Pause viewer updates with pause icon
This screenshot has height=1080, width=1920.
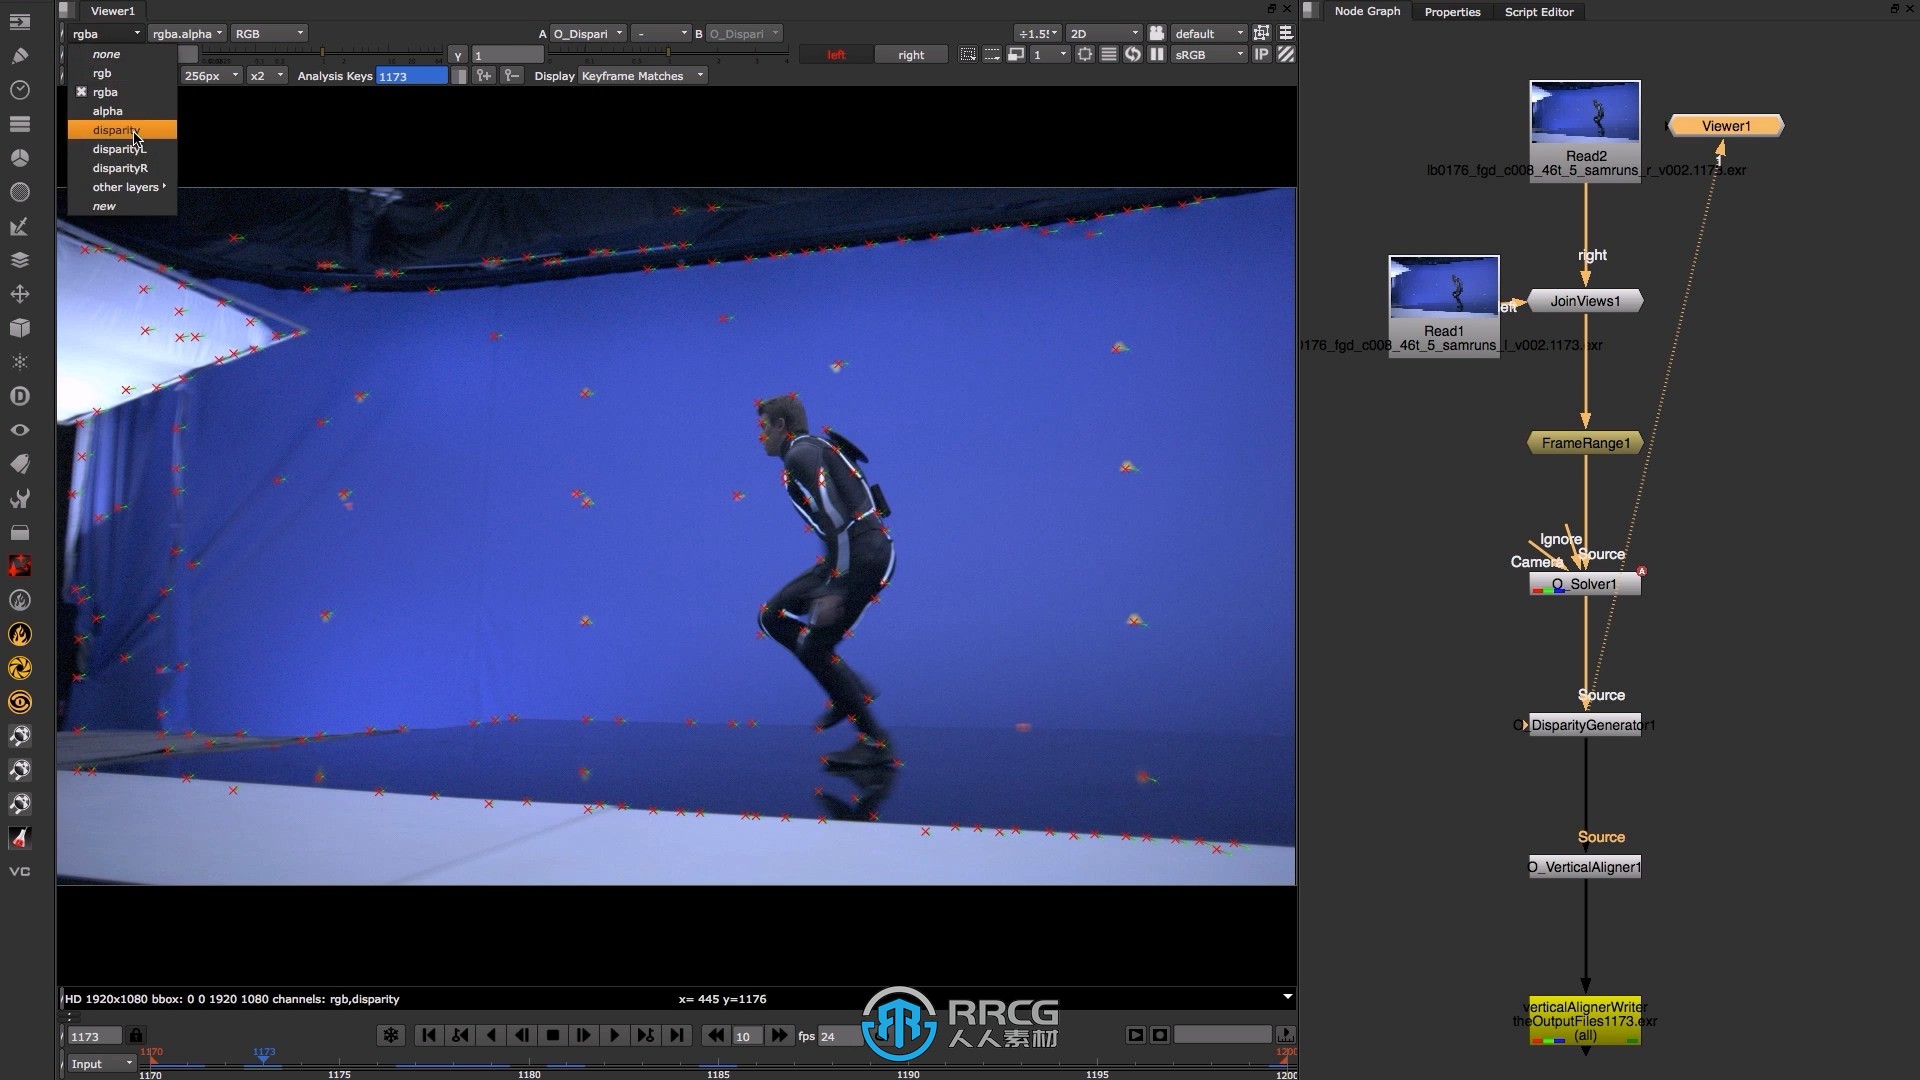pos(1157,54)
